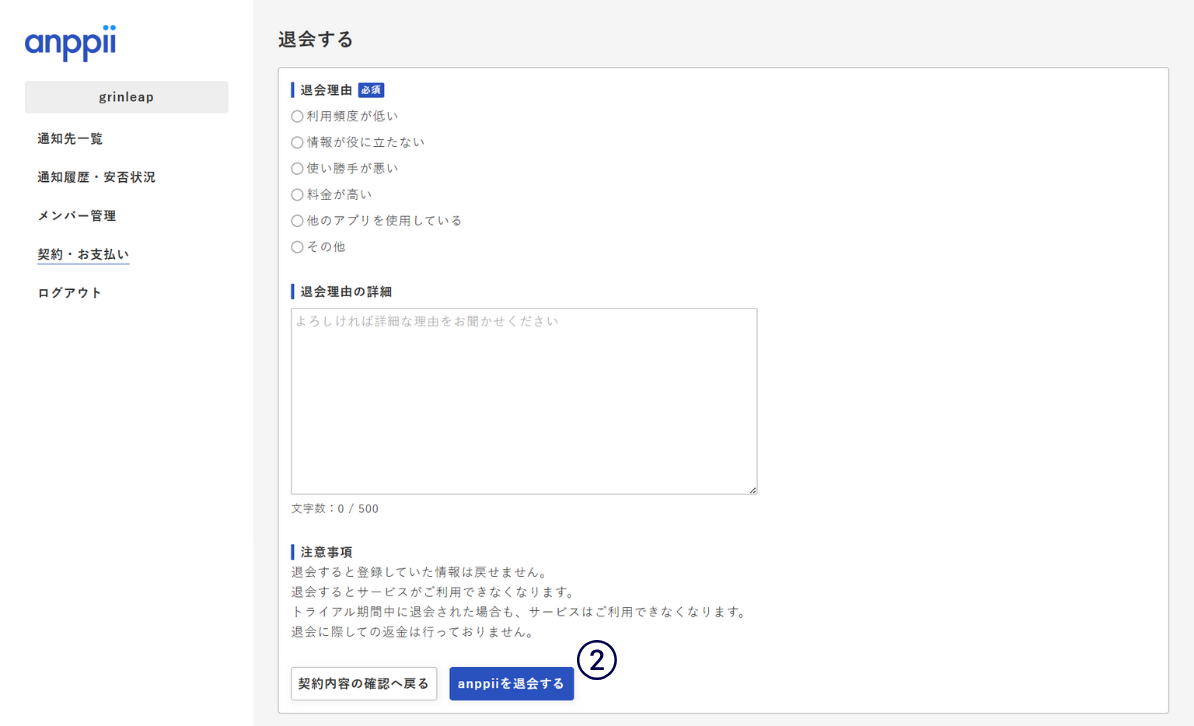Image resolution: width=1194 pixels, height=726 pixels.
Task: Select the 使い勝手が悪い radio button
Action: point(297,168)
